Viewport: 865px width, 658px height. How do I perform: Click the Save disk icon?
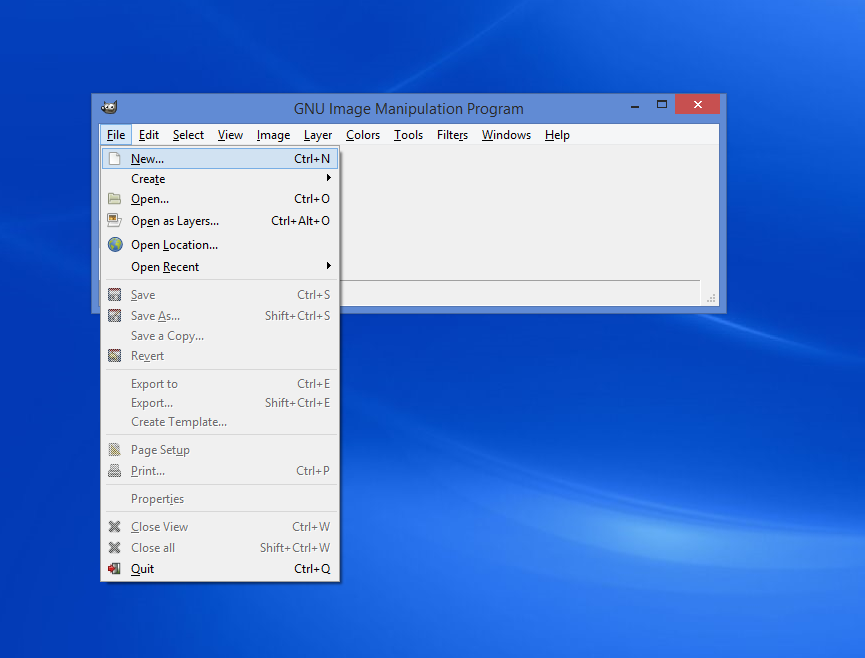[x=114, y=295]
